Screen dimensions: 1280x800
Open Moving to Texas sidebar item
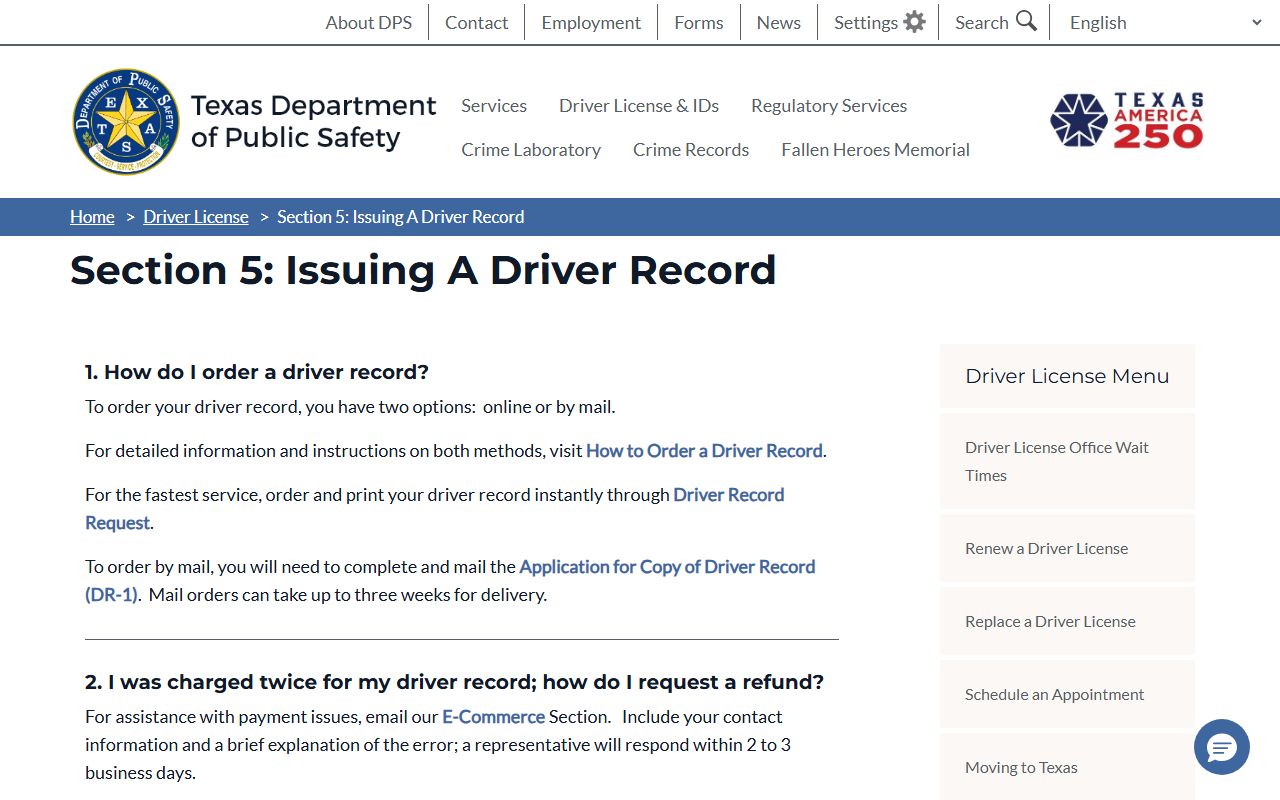tap(1067, 767)
